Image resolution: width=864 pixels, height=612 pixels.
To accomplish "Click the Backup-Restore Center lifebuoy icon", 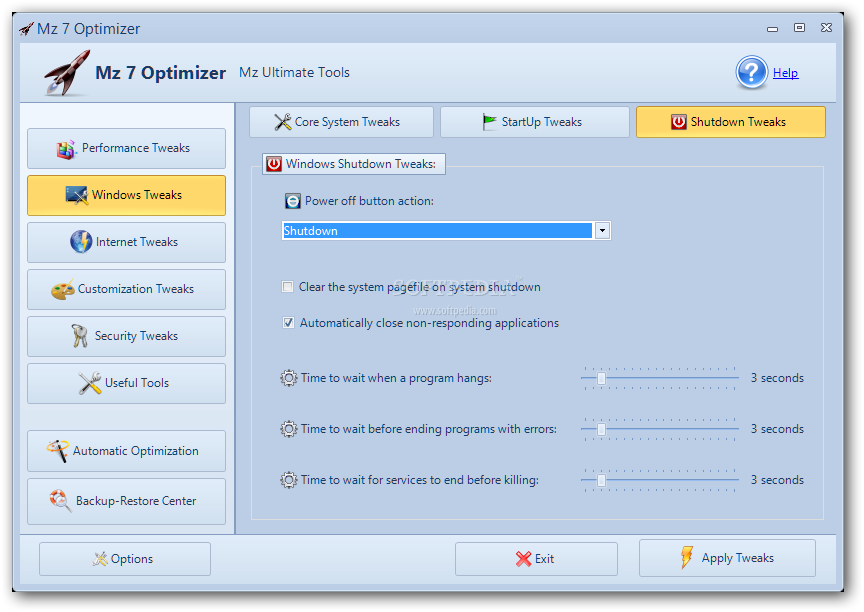I will [60, 501].
